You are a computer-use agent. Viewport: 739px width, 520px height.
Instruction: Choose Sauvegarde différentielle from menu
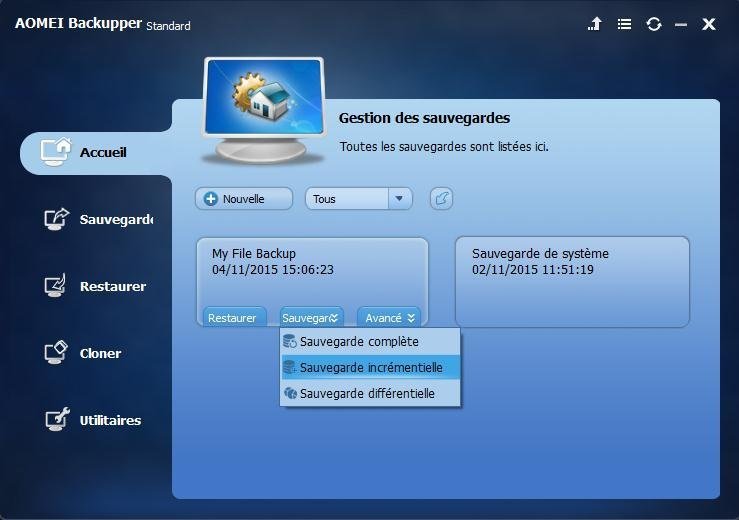point(370,394)
